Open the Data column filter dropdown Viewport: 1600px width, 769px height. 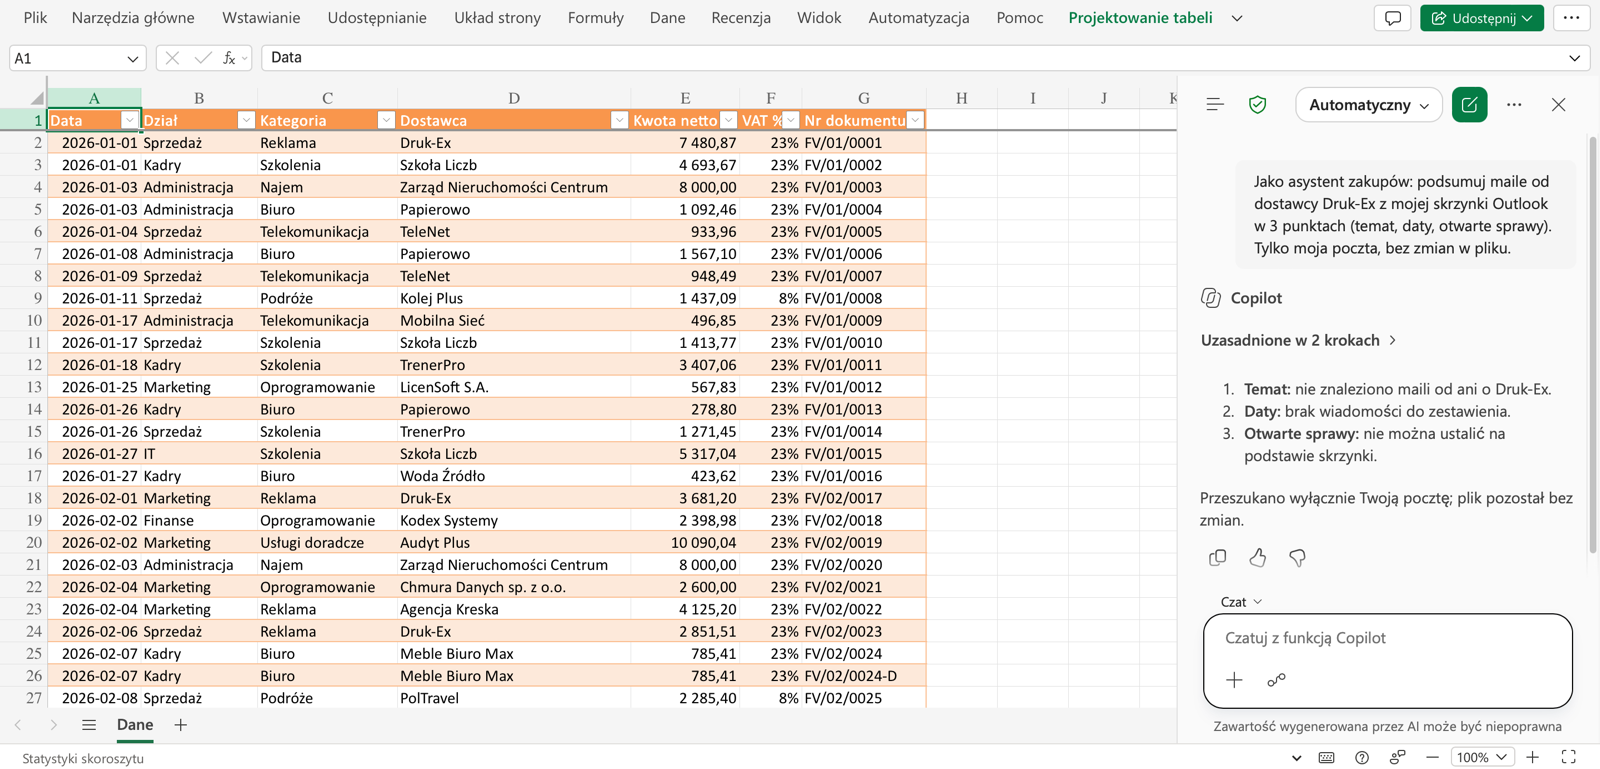point(129,120)
